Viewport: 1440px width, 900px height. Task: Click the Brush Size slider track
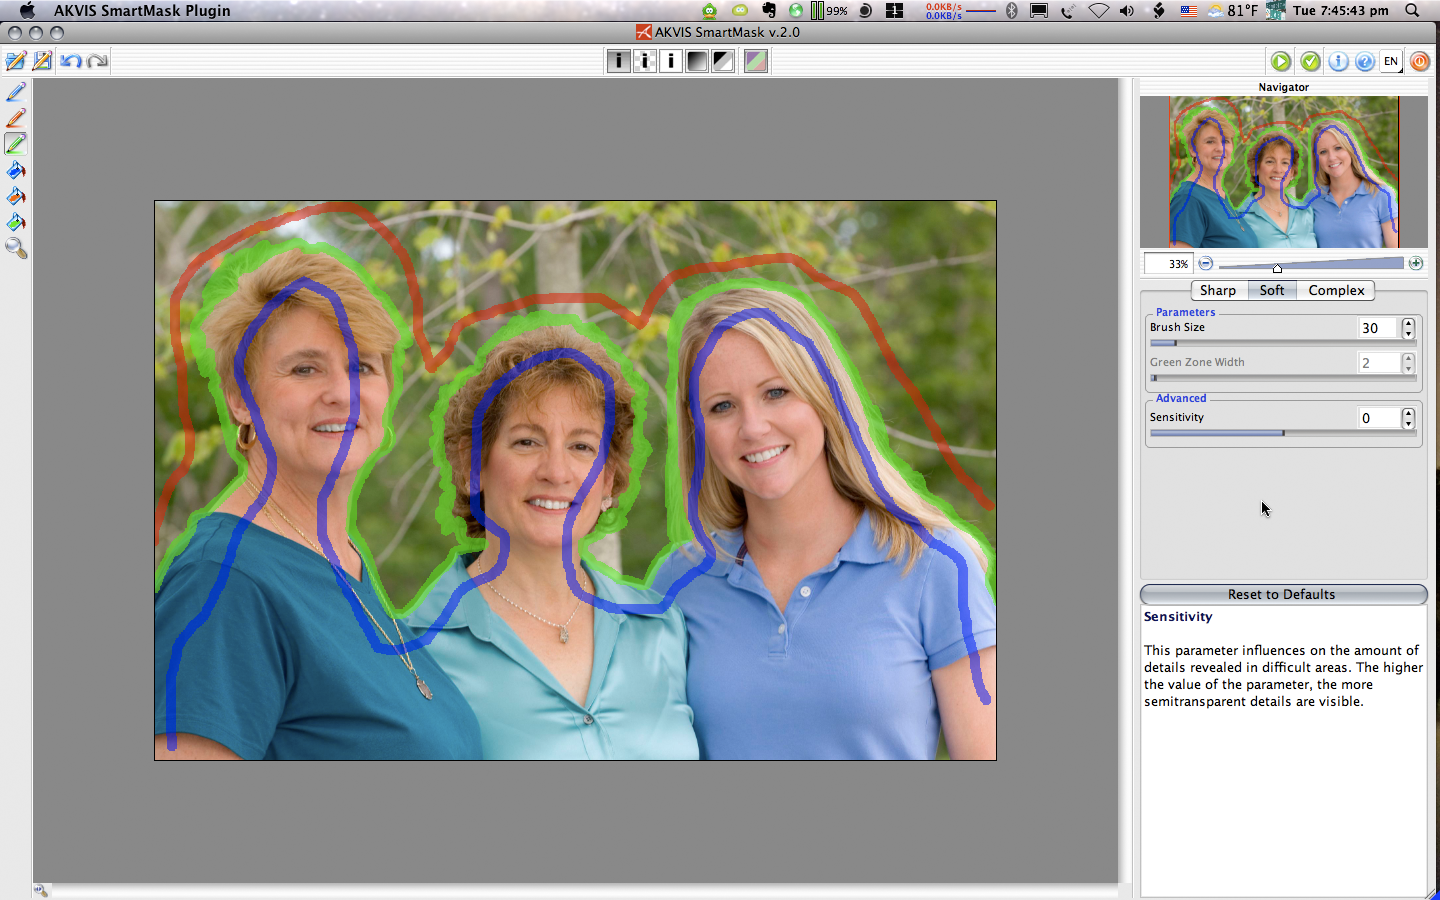(1283, 343)
